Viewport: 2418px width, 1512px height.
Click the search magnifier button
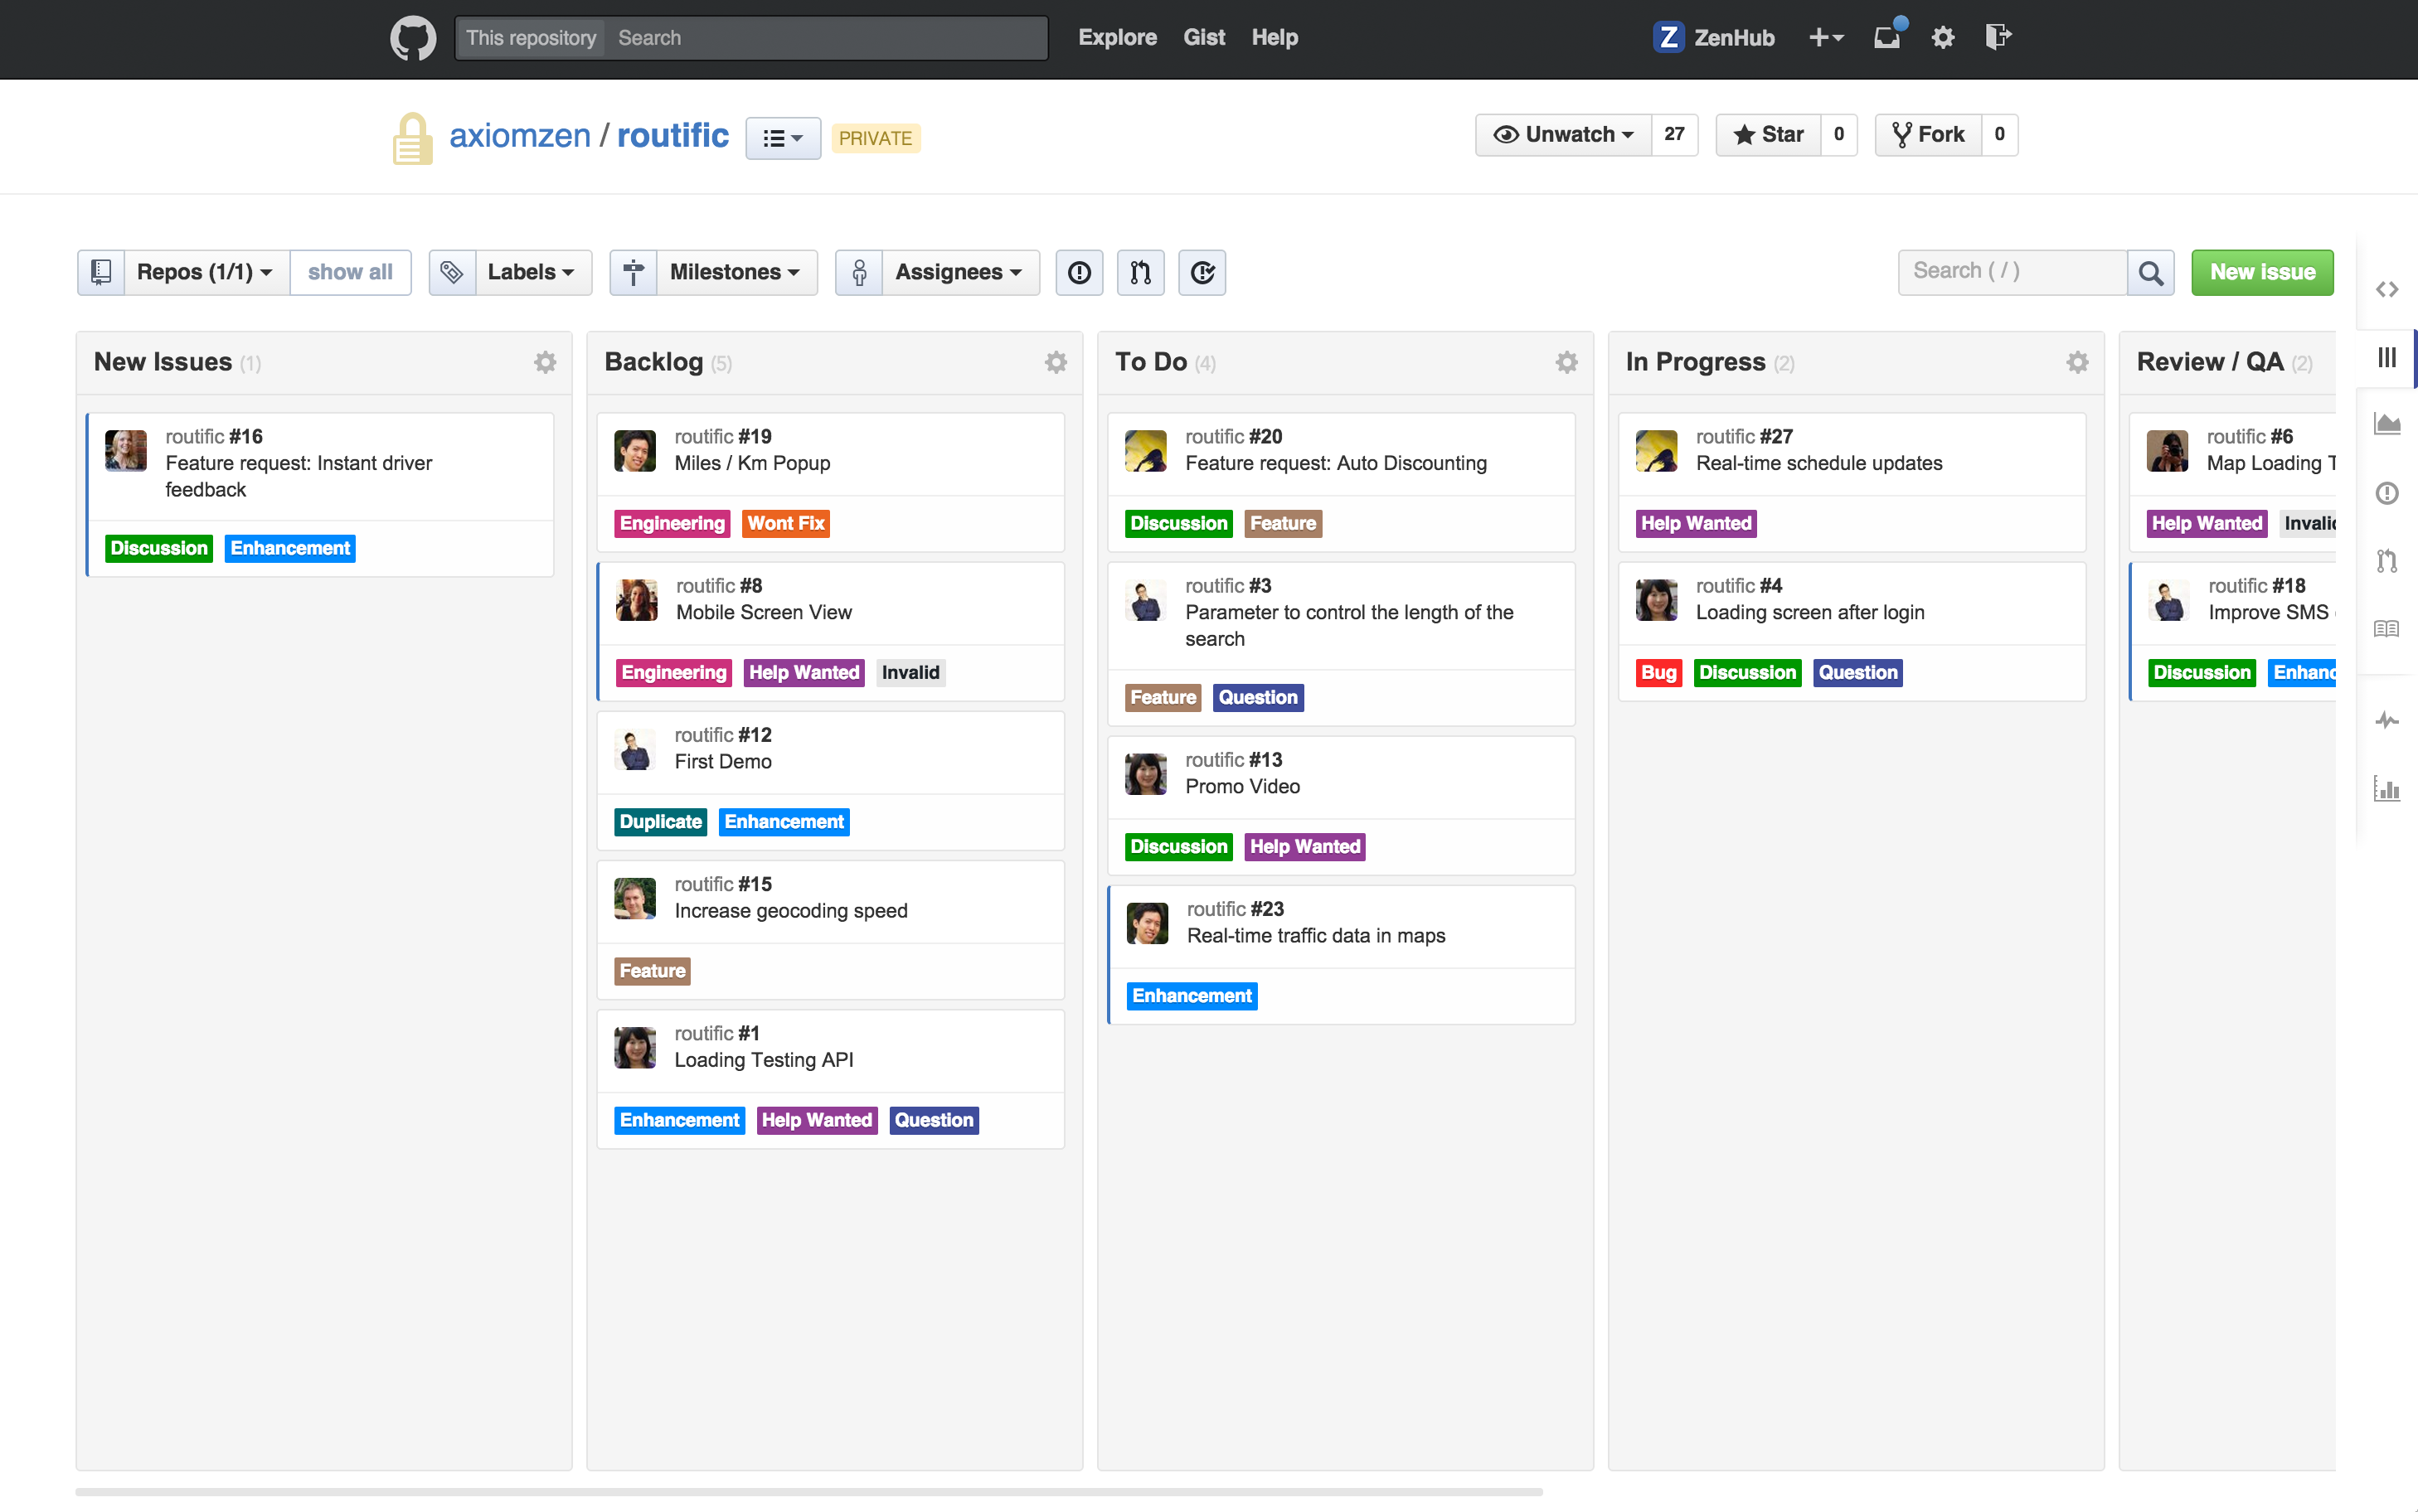[2150, 272]
